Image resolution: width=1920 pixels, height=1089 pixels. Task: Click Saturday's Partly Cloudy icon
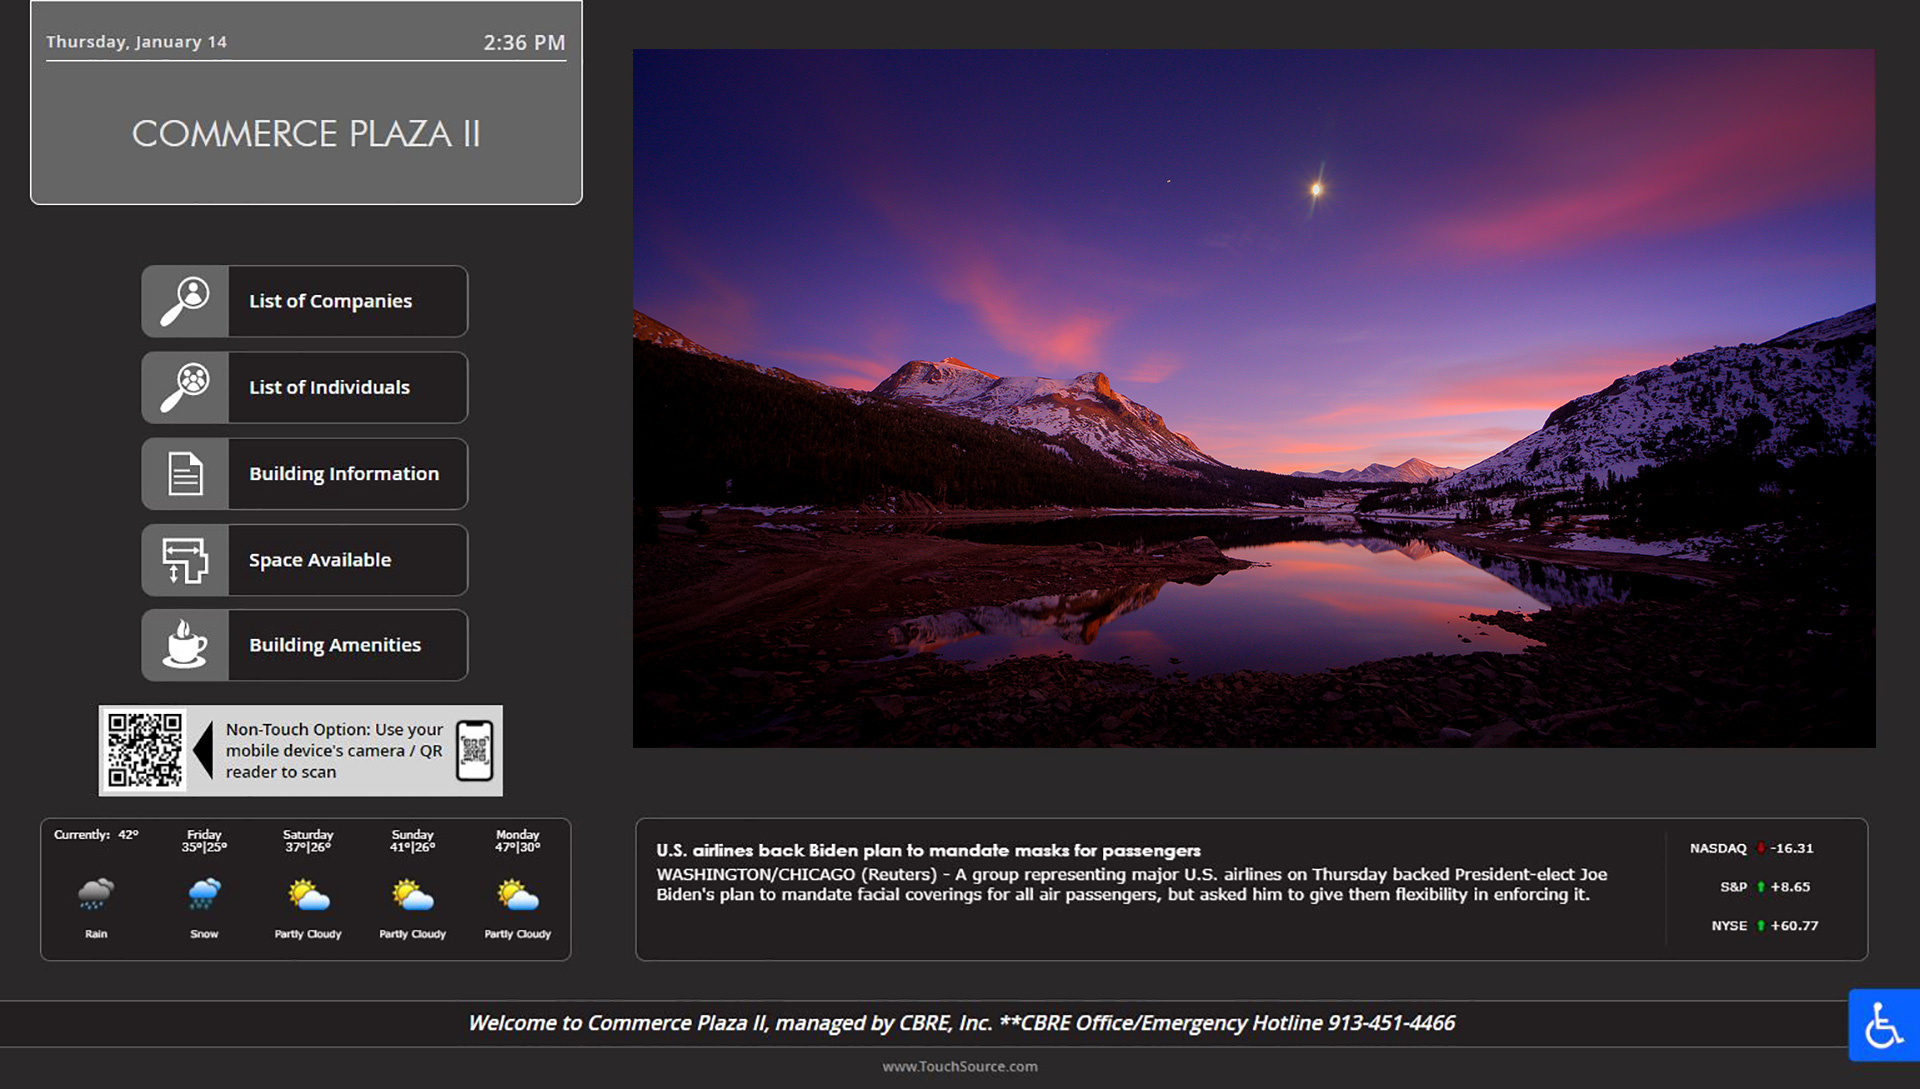coord(308,895)
